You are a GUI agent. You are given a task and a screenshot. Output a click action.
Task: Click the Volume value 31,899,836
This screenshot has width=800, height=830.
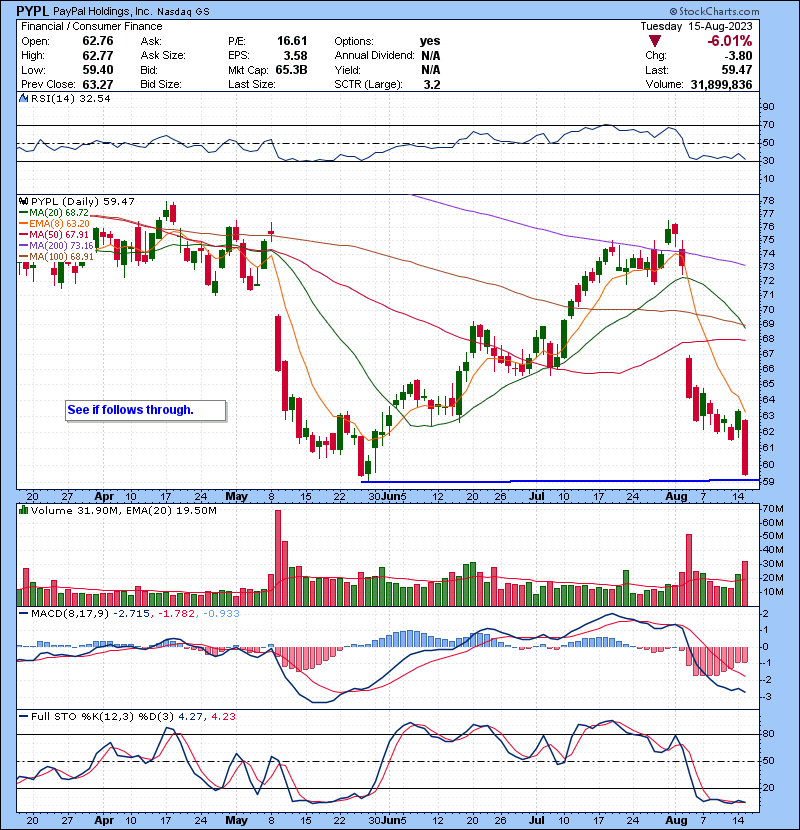(x=721, y=84)
